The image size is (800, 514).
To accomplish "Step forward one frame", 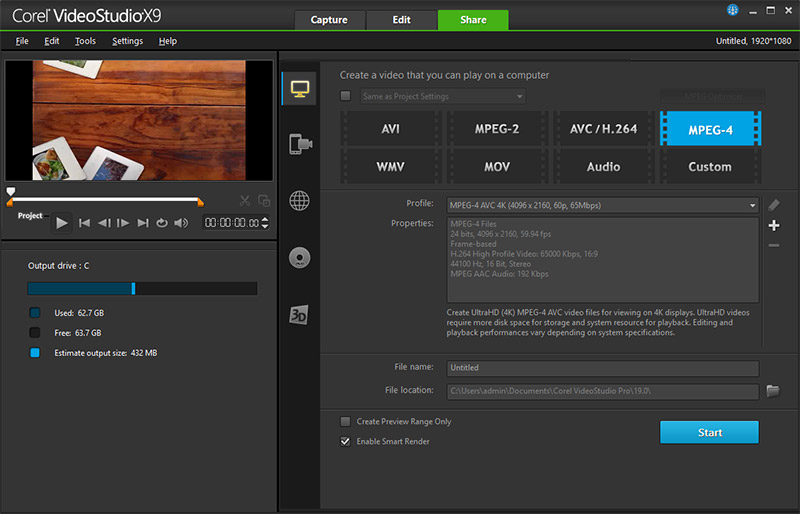I will [123, 223].
